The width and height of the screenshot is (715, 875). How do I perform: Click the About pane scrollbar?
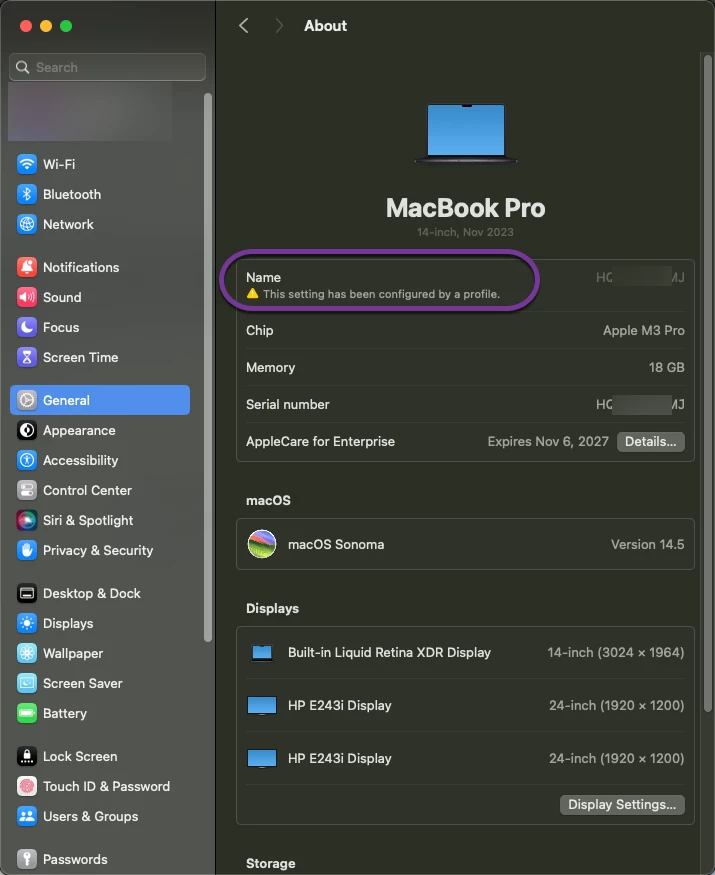tap(707, 382)
